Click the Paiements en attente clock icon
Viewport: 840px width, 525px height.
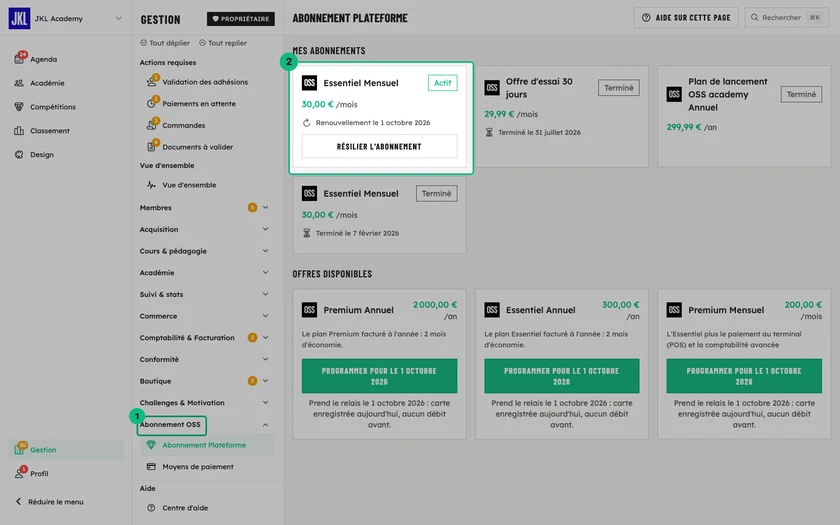click(152, 103)
